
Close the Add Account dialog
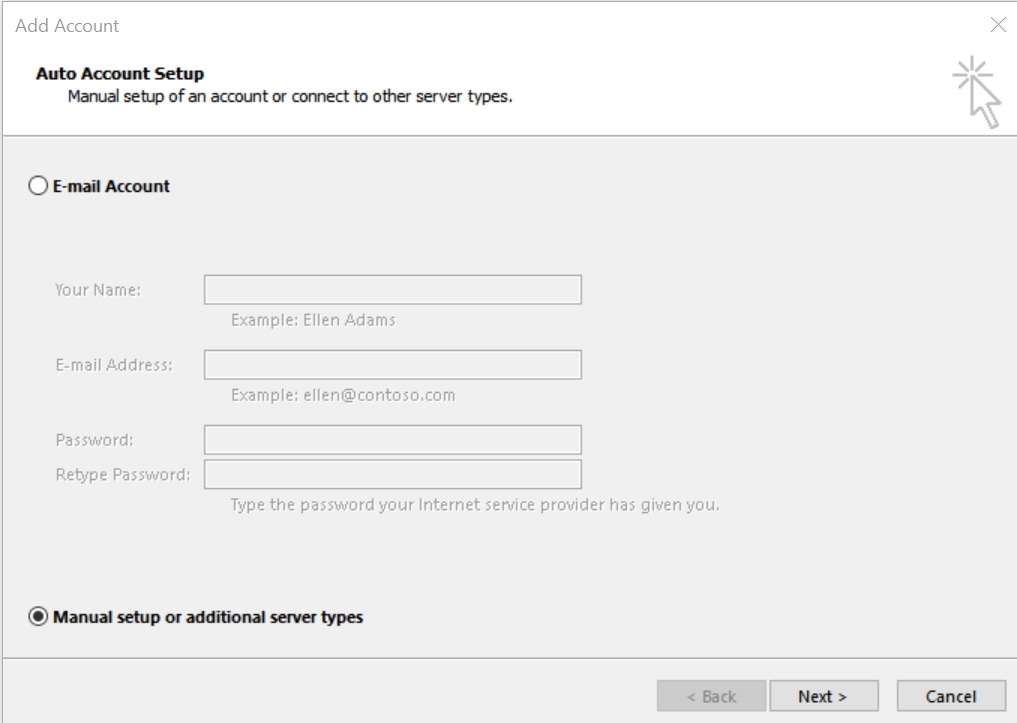coord(998,25)
